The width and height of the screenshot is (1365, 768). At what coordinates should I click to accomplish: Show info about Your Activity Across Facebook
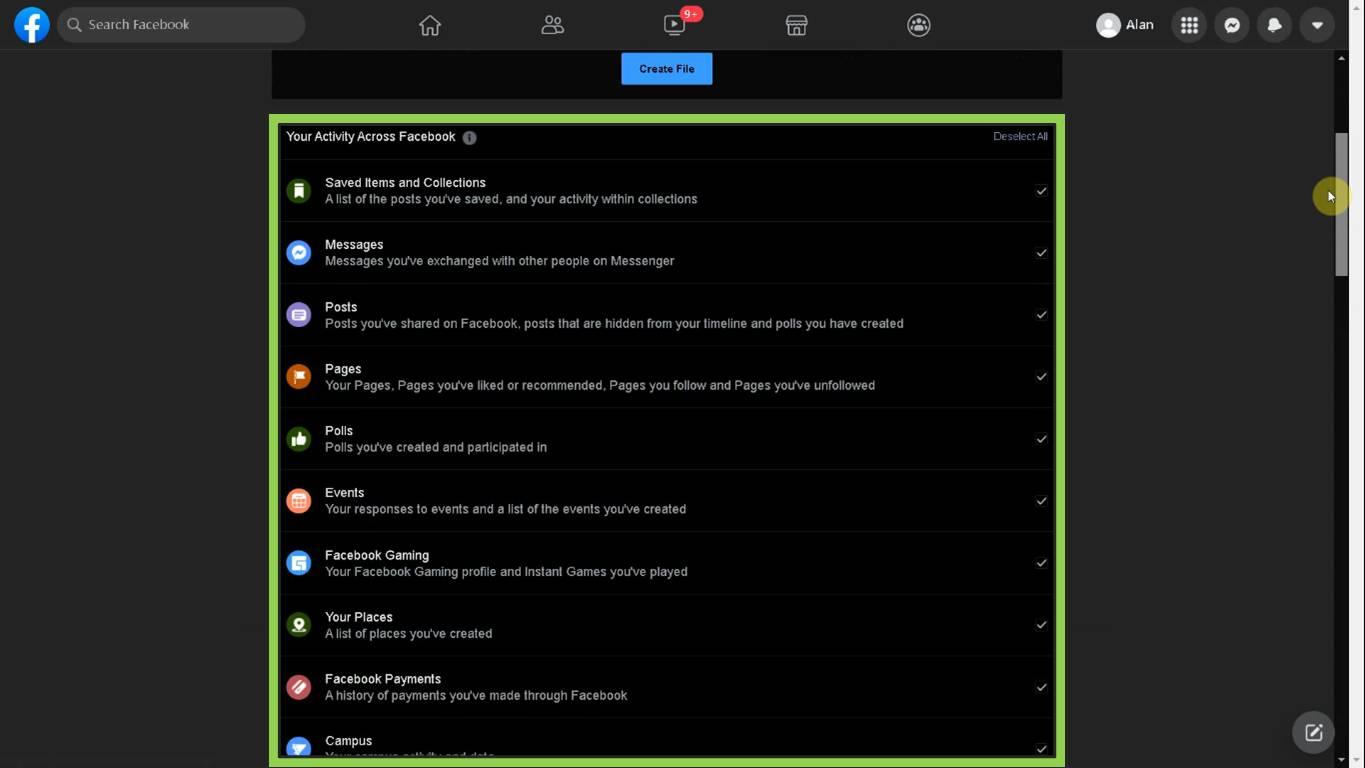point(469,138)
